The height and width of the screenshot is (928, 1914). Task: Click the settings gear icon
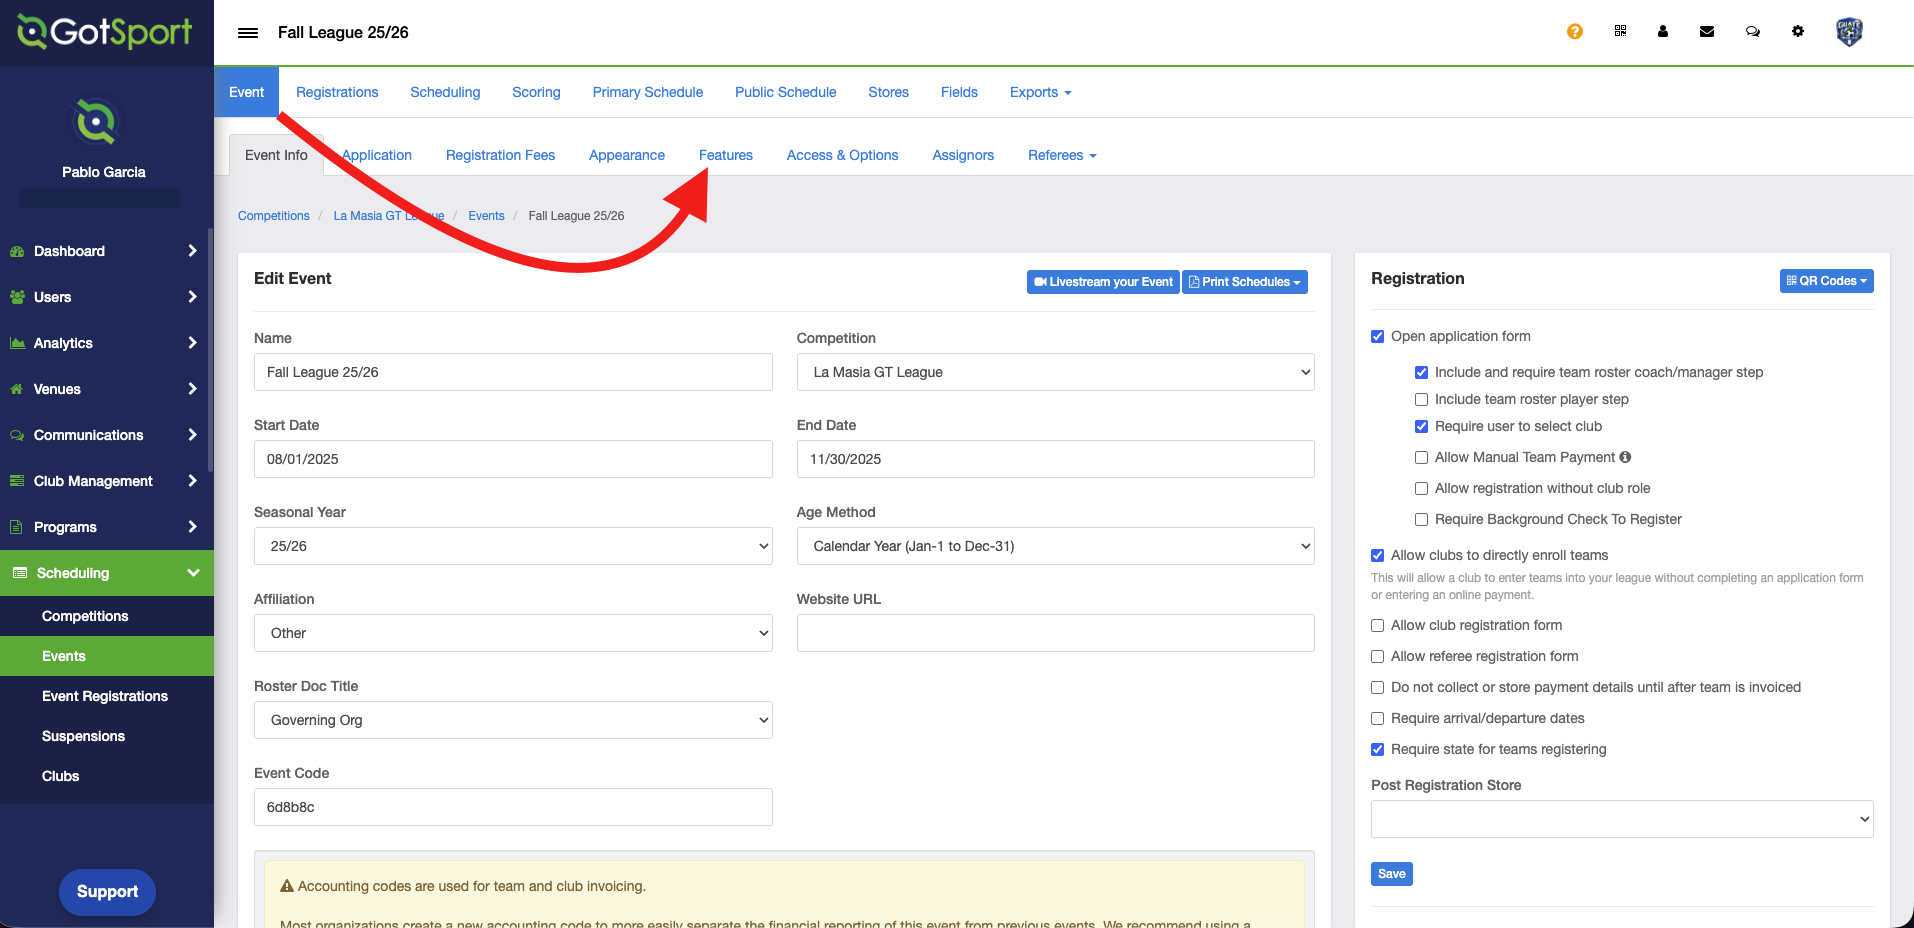tap(1797, 32)
